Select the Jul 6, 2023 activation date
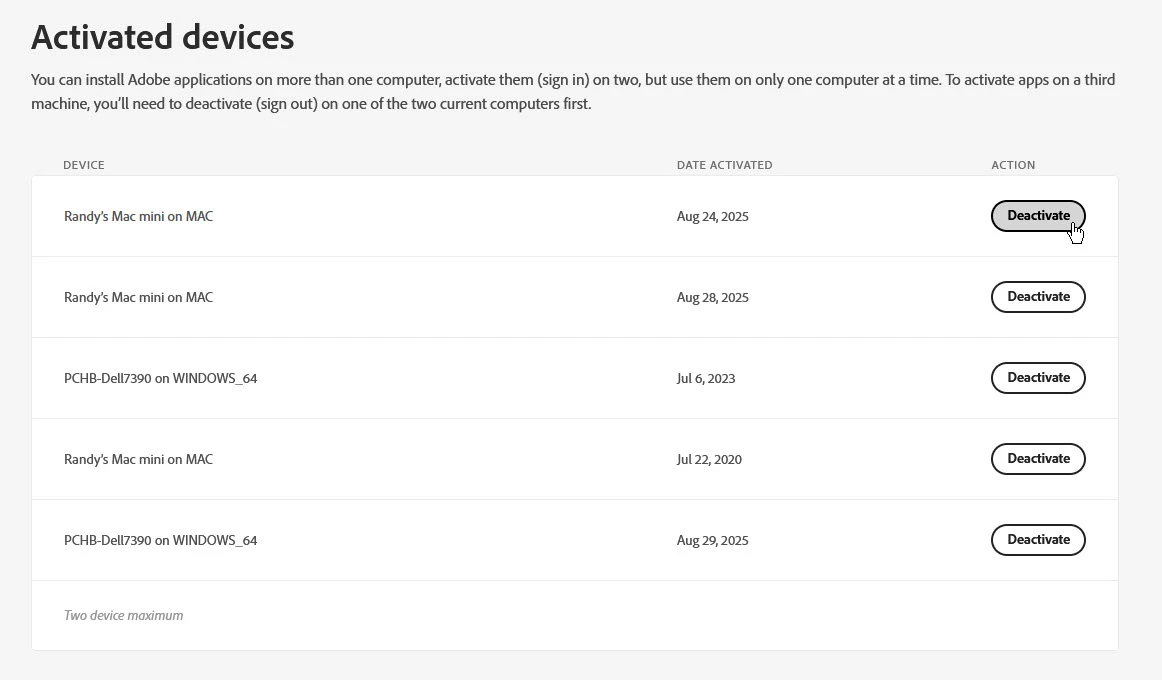The image size is (1162, 680). pos(705,378)
